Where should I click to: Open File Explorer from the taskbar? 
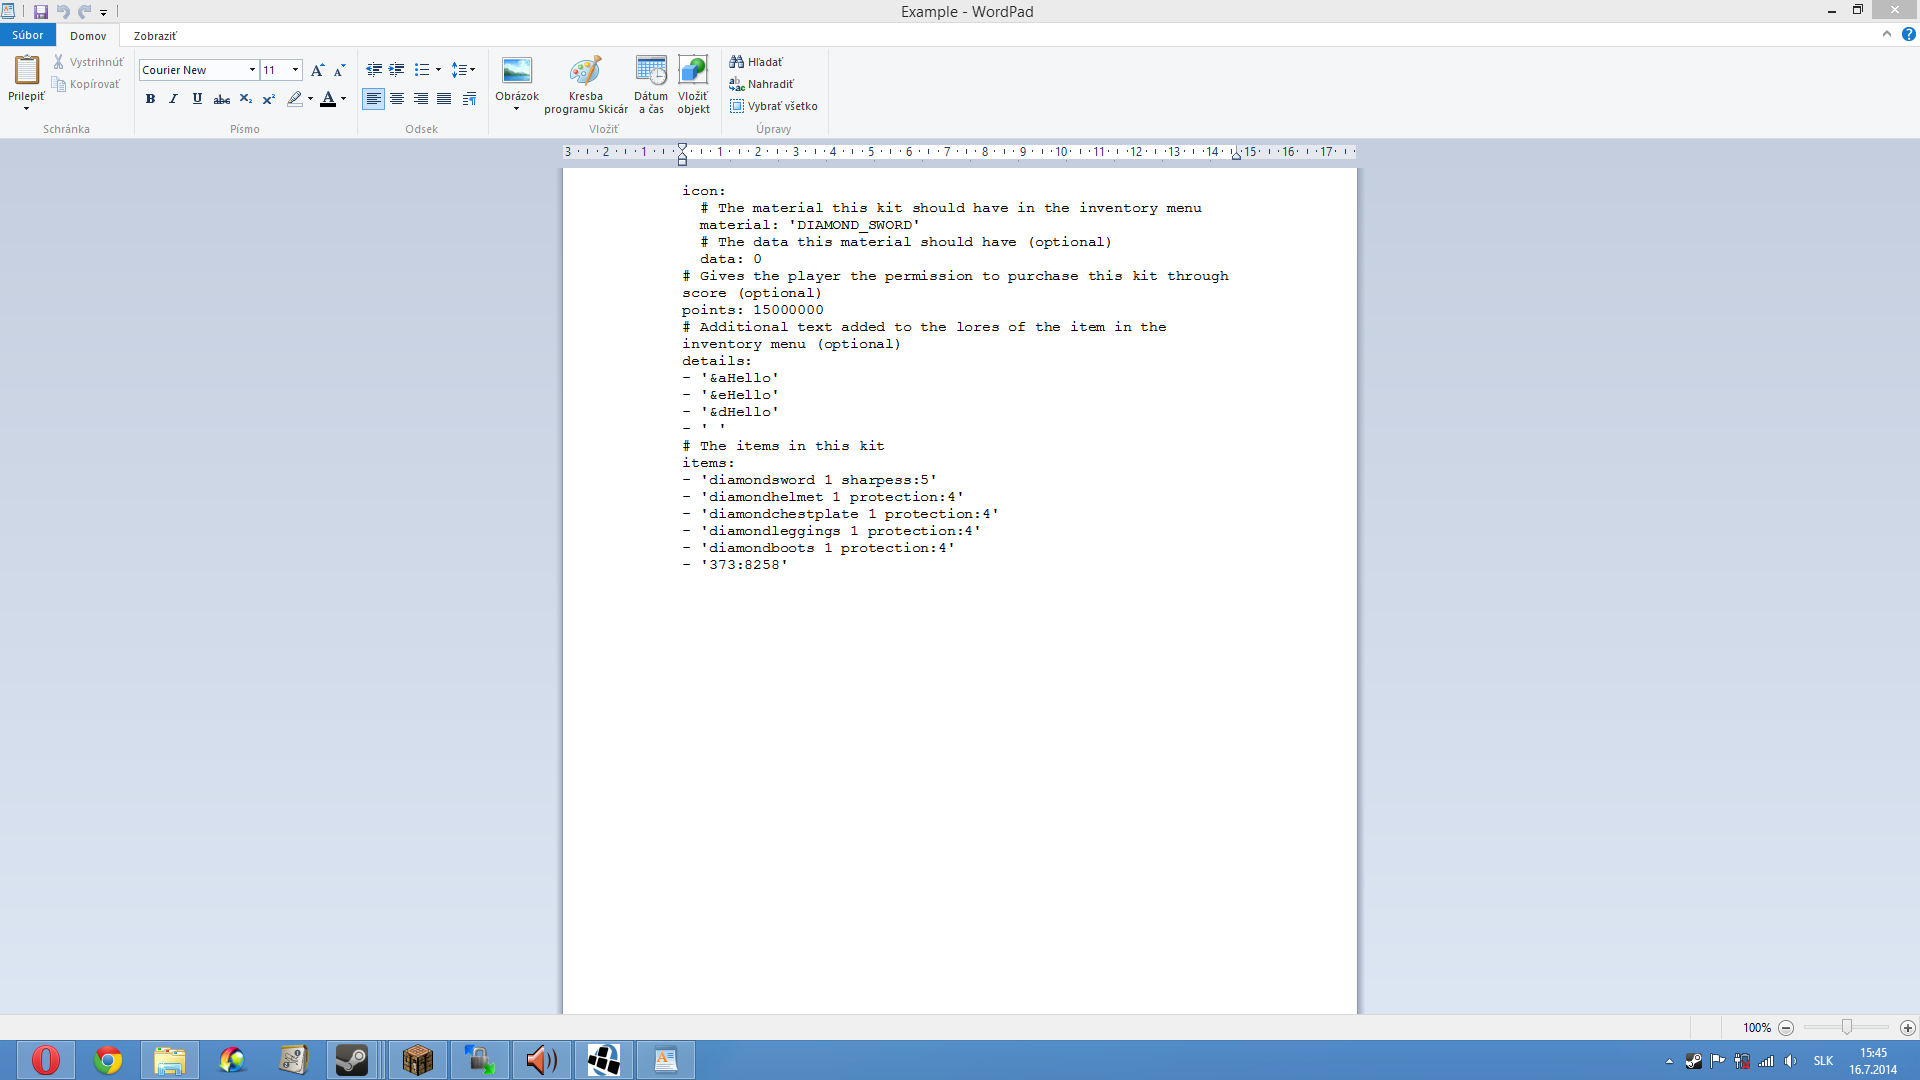click(170, 1060)
